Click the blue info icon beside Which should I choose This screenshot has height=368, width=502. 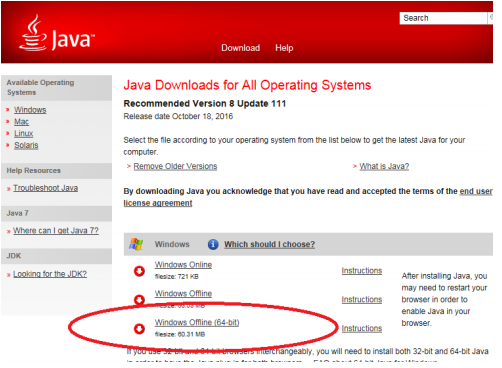pos(213,244)
